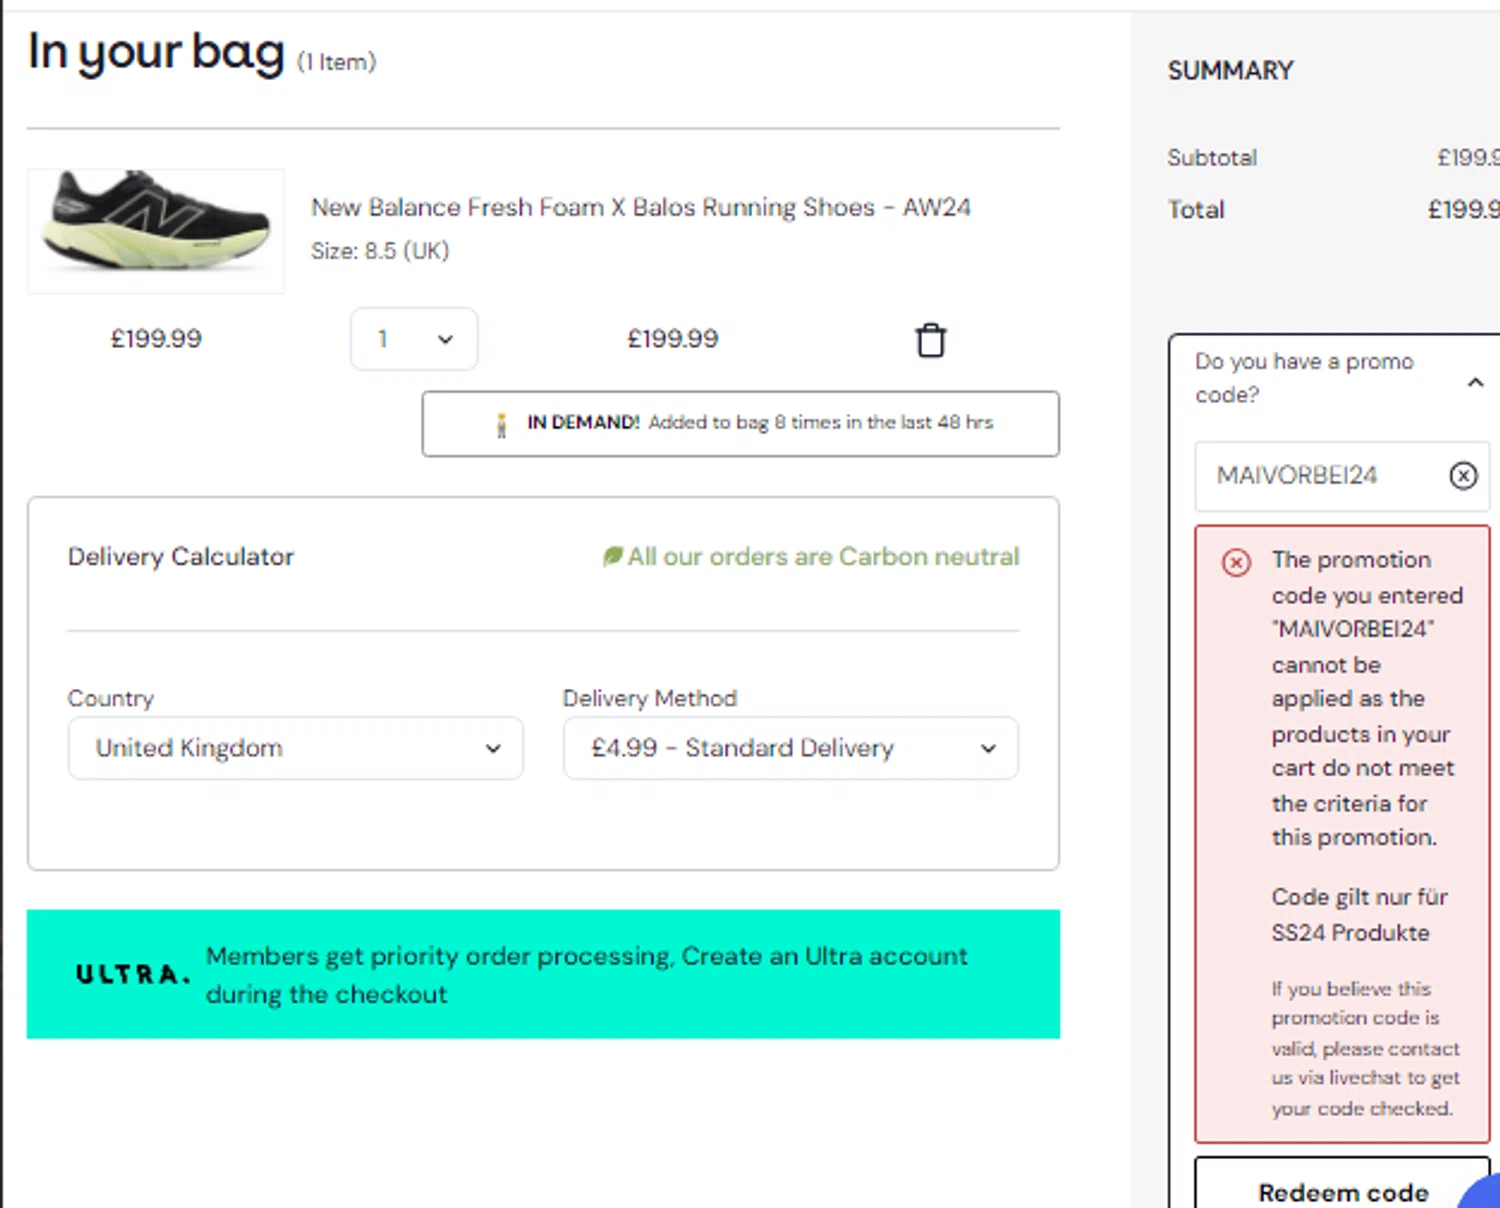Click the Ultra members account banner

(x=543, y=974)
